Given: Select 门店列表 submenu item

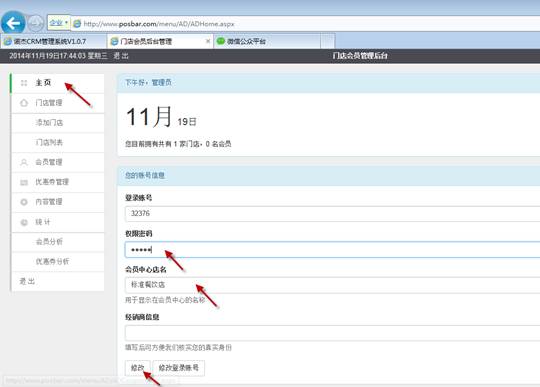Looking at the screenshot, I should (58, 142).
